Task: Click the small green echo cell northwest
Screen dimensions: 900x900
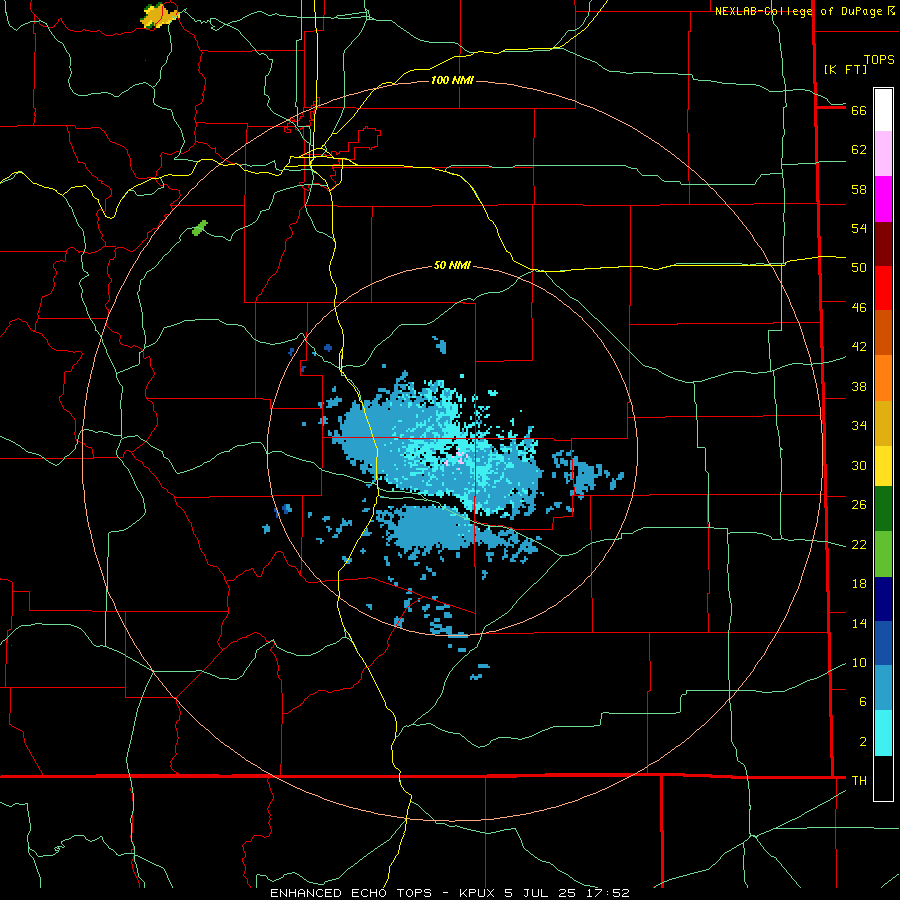Action: click(x=200, y=228)
